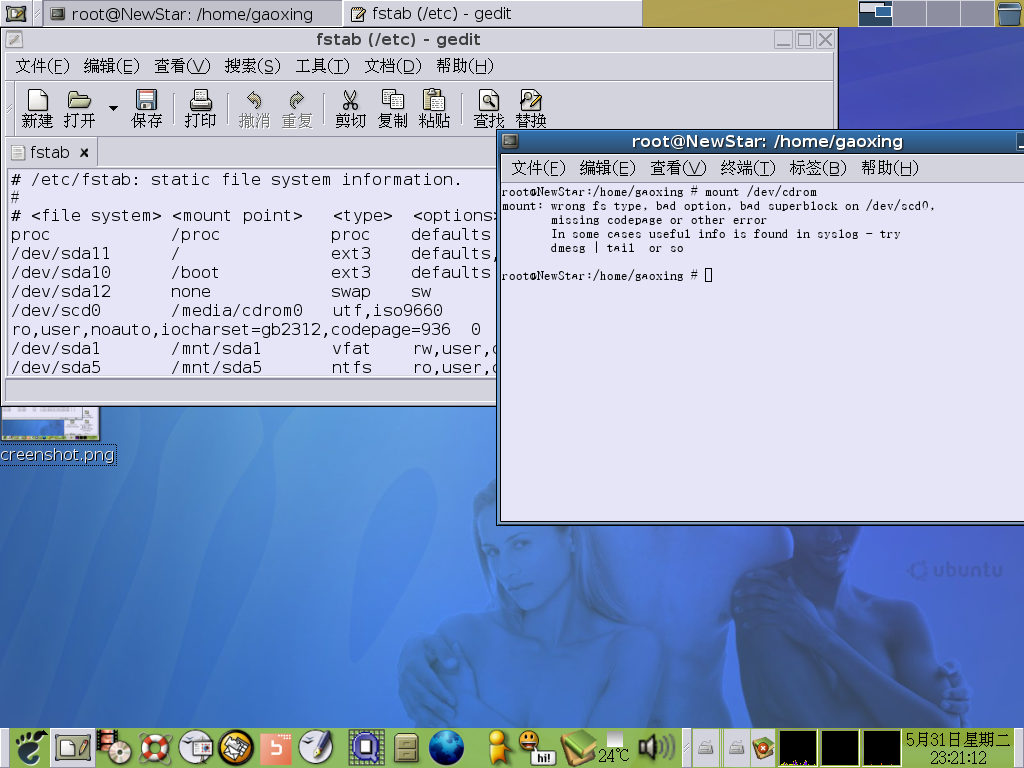Open the yellow figure messenger icon
Screen dimensions: 1024x768
pyautogui.click(x=499, y=748)
